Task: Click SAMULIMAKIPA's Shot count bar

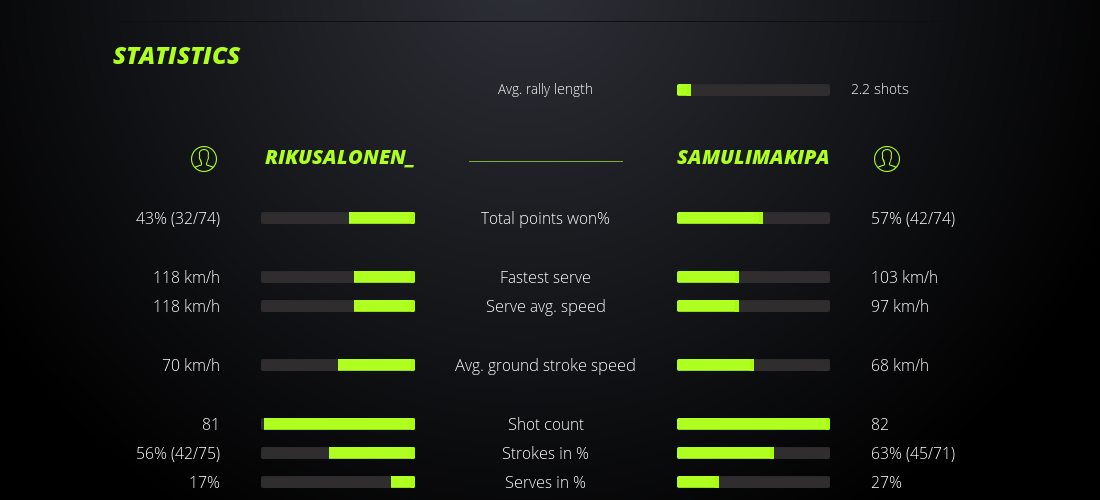Action: tap(753, 424)
